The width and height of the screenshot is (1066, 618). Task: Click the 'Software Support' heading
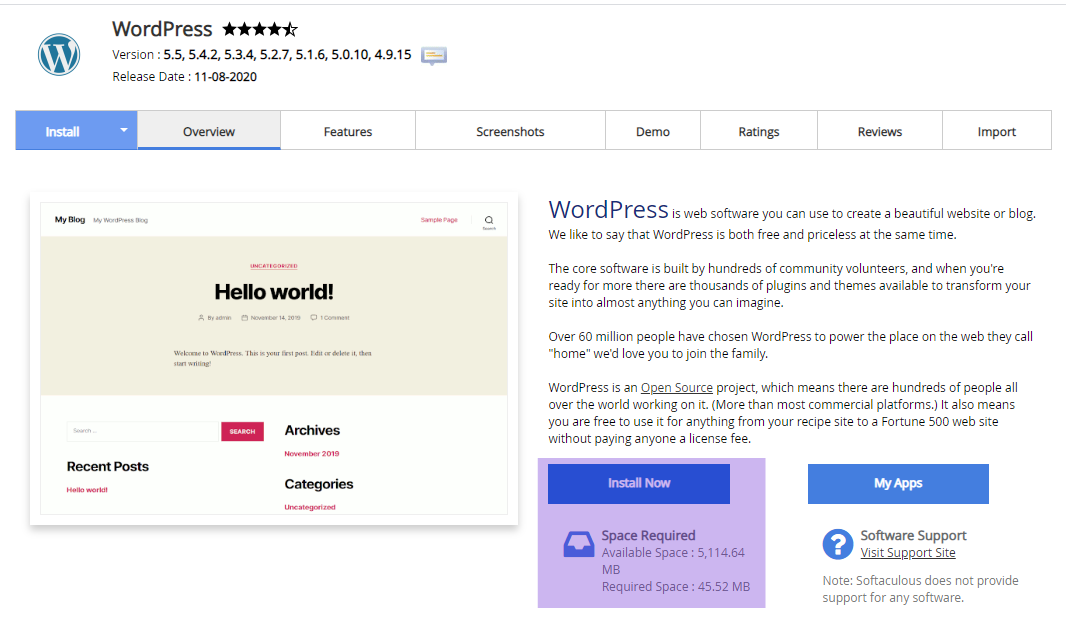(x=913, y=535)
